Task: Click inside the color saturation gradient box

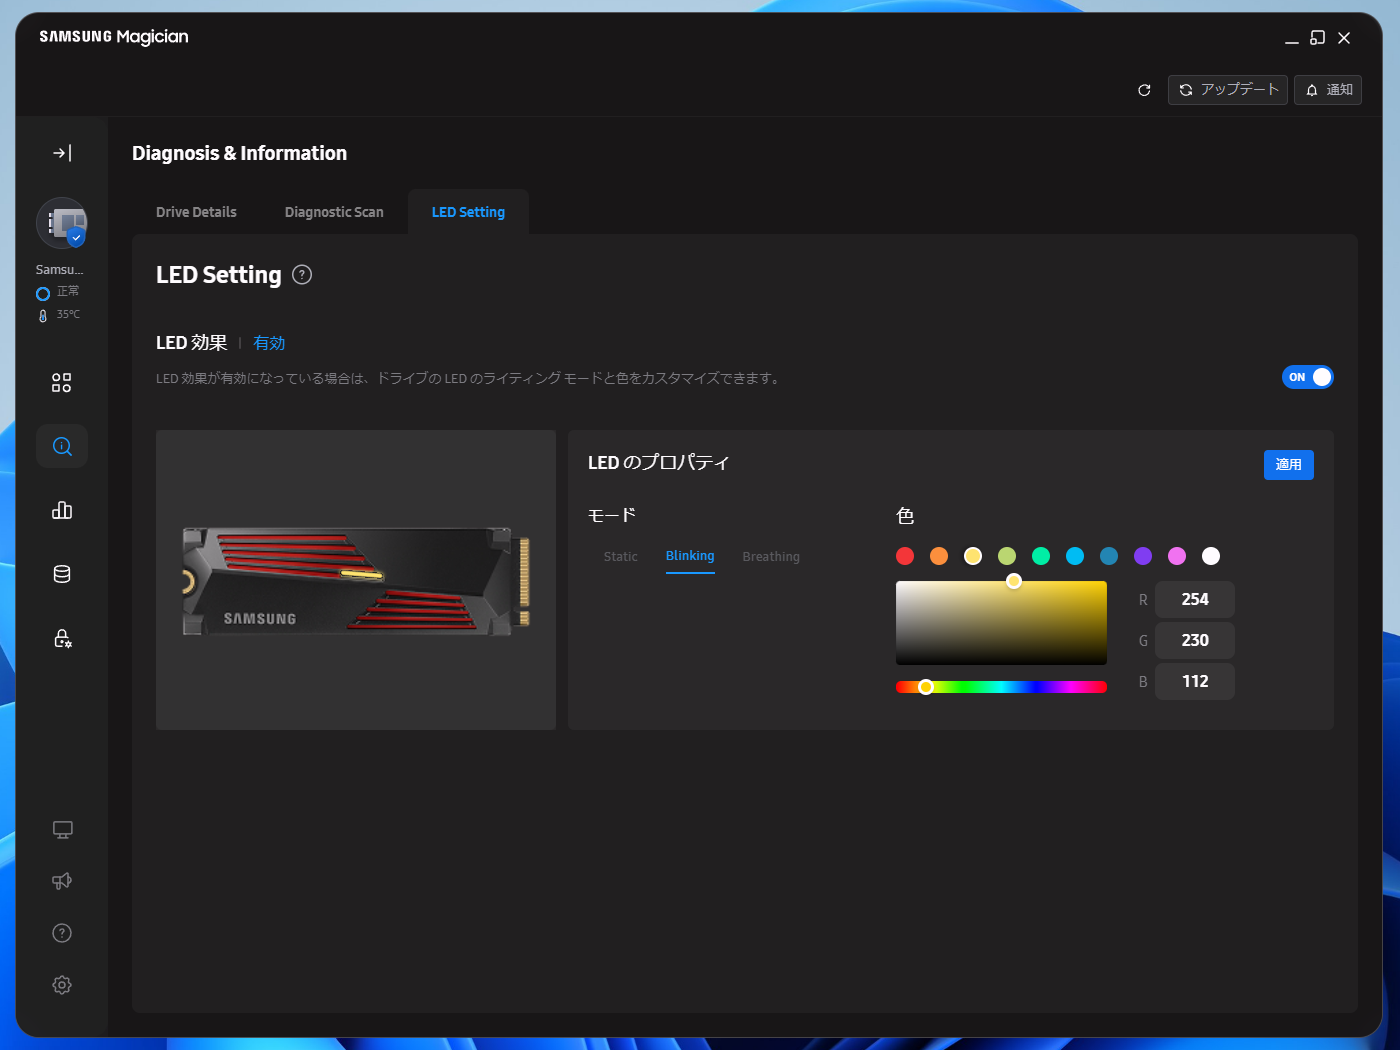Action: point(1001,623)
